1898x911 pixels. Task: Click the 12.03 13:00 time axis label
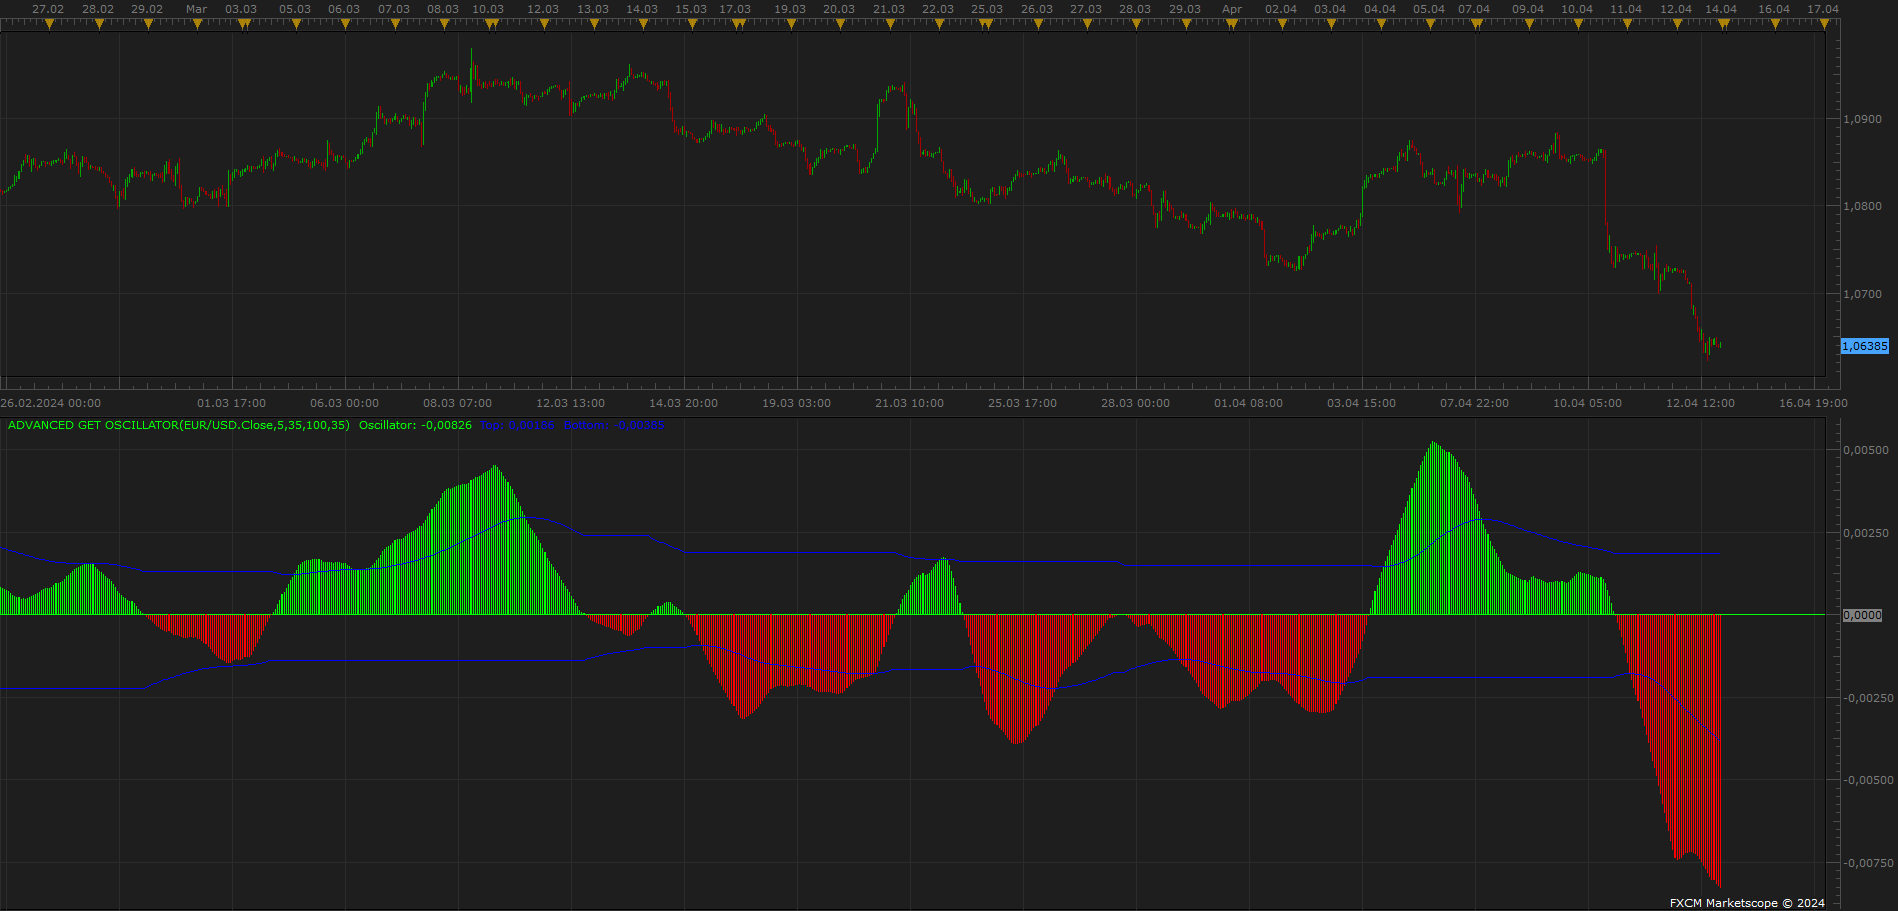click(570, 403)
